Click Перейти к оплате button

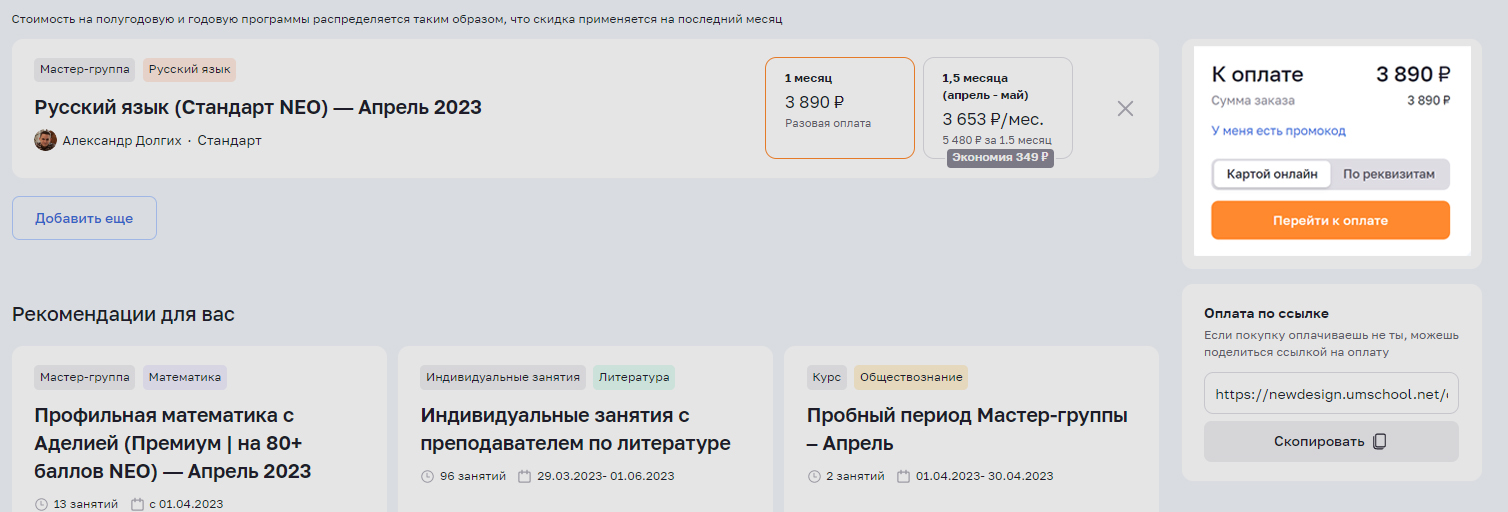1330,220
